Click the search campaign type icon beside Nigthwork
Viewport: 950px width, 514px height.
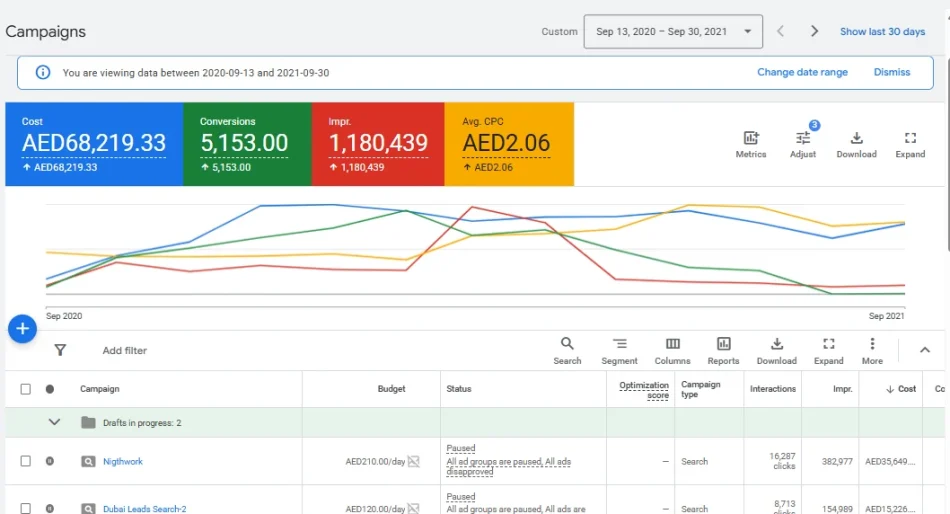[88, 461]
